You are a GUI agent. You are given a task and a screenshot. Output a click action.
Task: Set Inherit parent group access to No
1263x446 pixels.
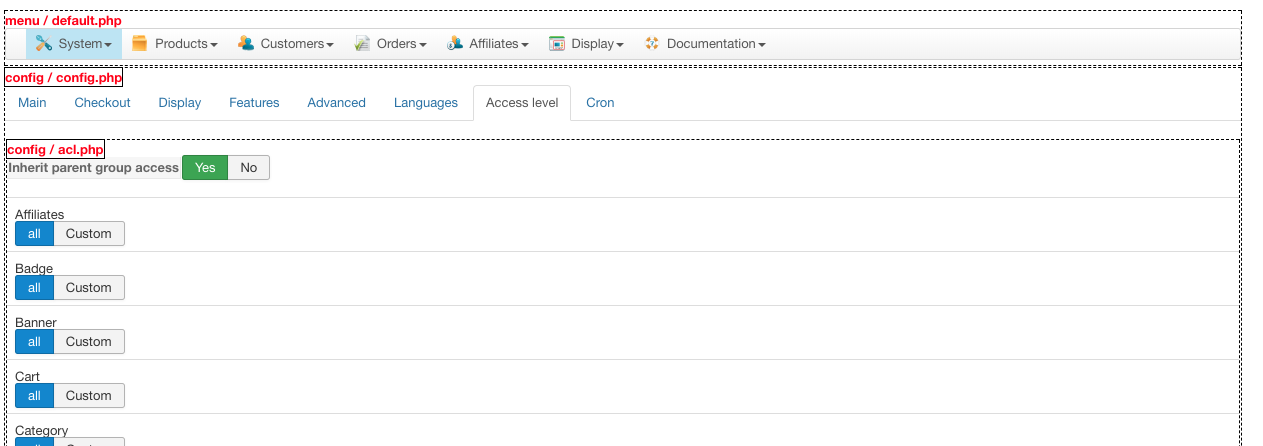point(249,168)
